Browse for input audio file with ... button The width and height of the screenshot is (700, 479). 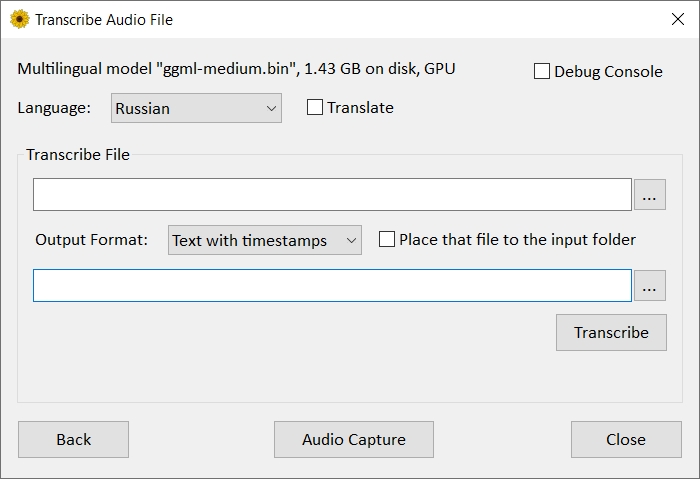(x=650, y=195)
